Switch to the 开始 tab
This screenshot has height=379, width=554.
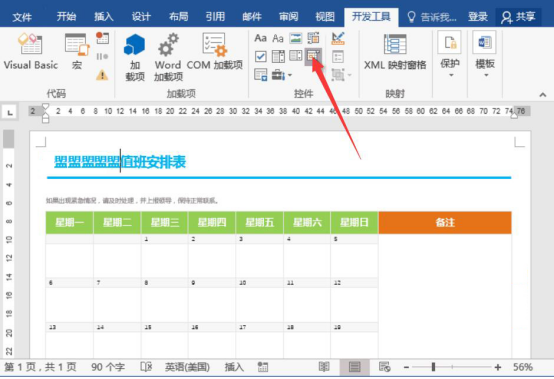coord(66,16)
